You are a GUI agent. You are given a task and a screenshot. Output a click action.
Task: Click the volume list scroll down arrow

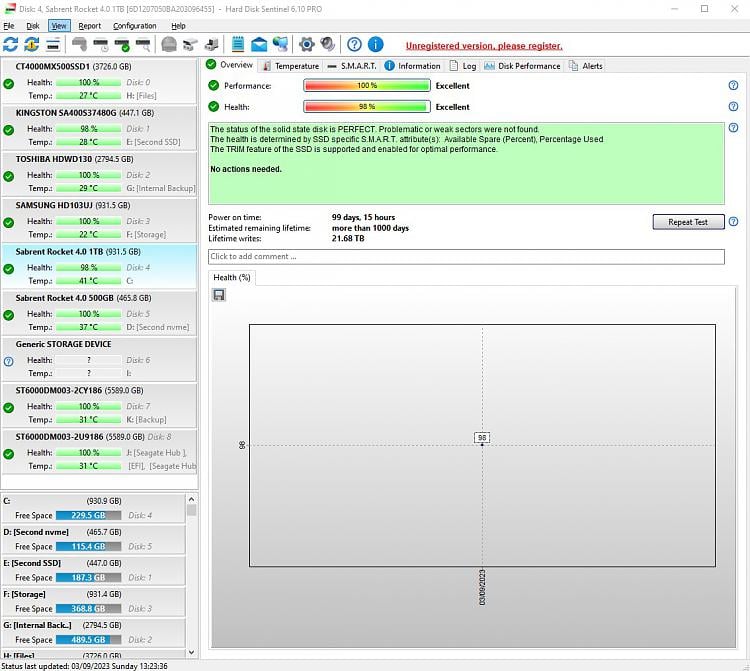pos(191,652)
